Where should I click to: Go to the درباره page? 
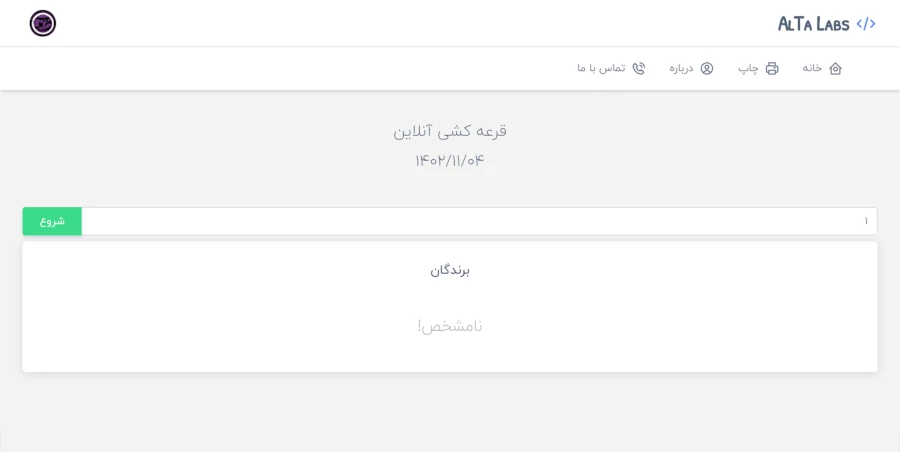coord(681,68)
